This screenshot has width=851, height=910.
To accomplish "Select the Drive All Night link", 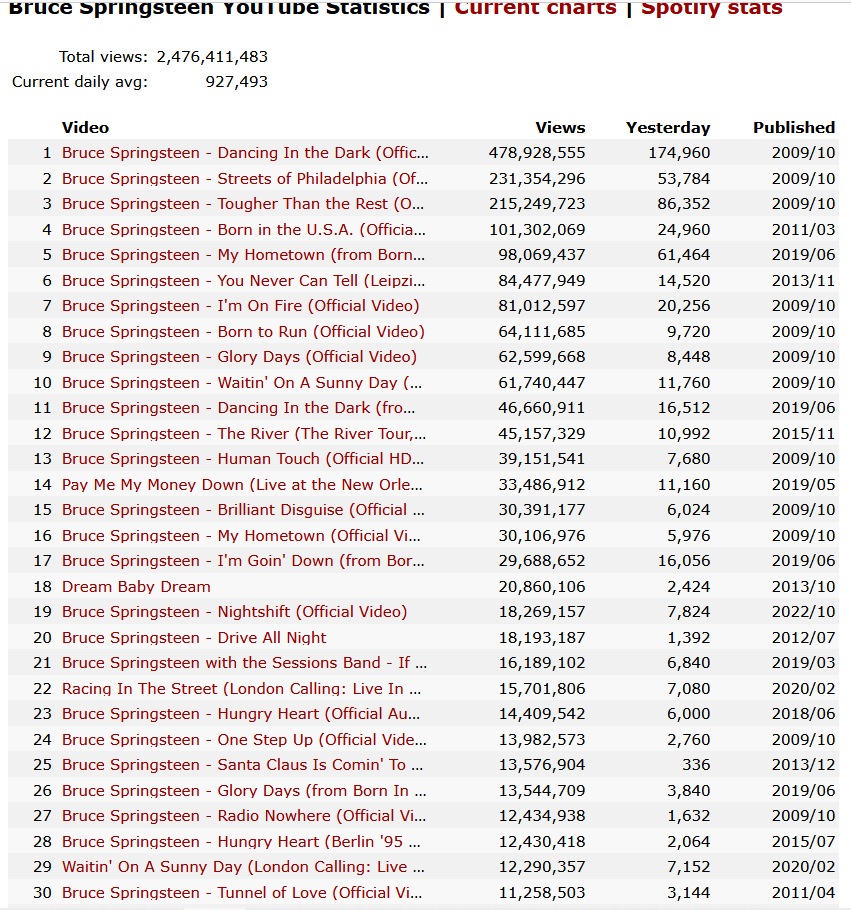I will (x=194, y=638).
